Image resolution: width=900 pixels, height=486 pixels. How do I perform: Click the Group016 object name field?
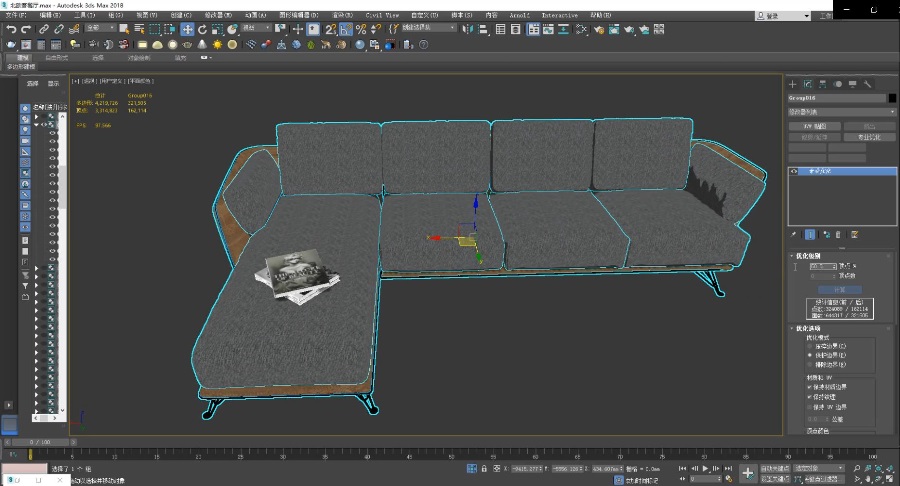click(836, 98)
